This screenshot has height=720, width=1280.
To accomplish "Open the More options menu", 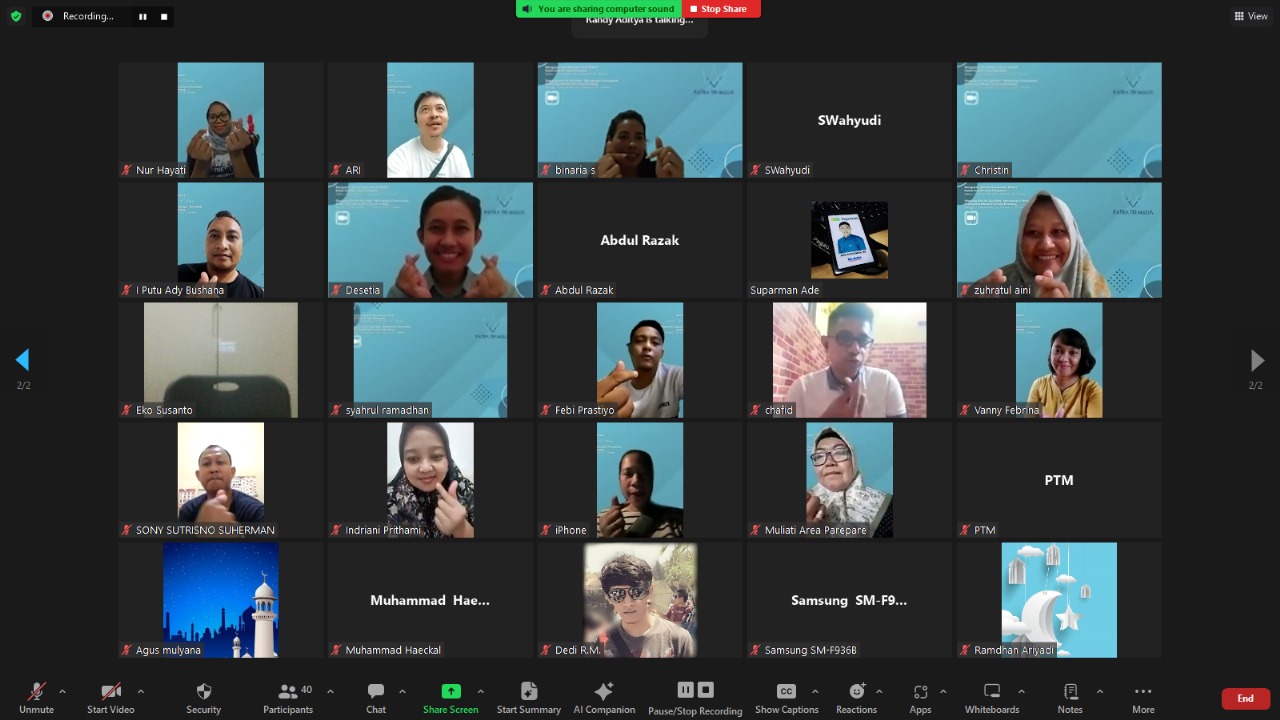I will click(x=1143, y=697).
